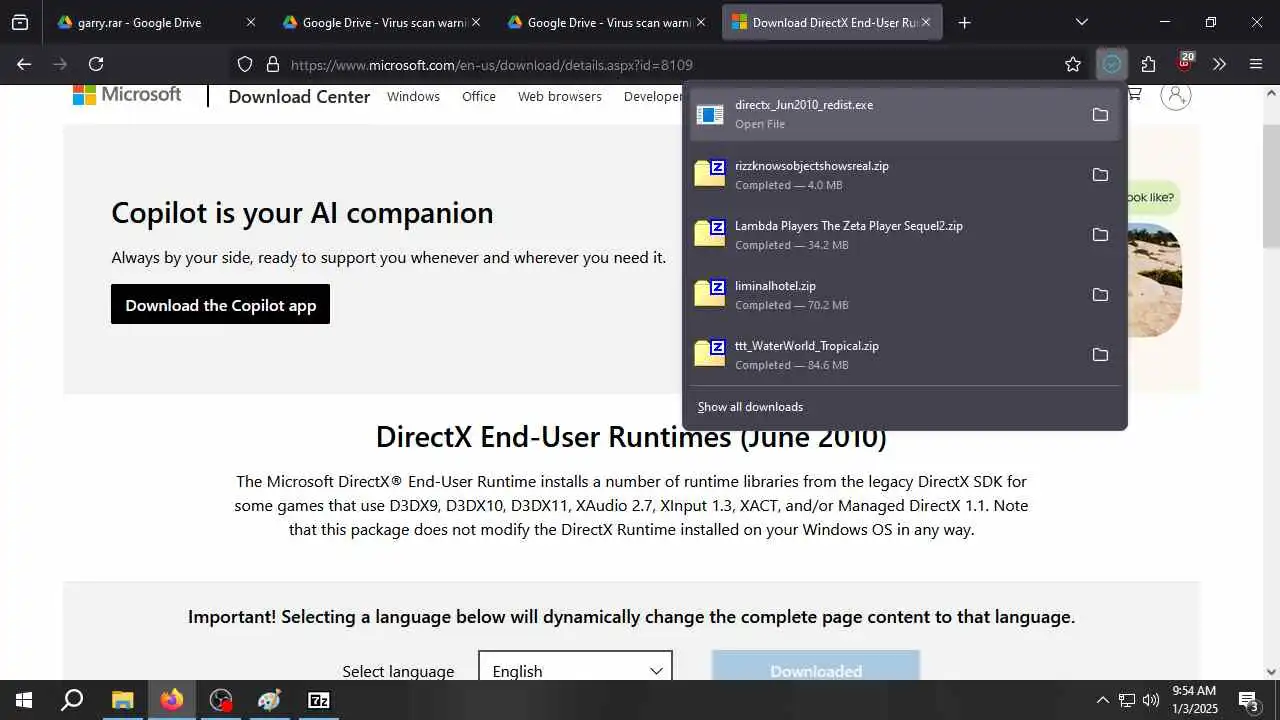
Task: Open Office menu in Download Center
Action: 479,96
